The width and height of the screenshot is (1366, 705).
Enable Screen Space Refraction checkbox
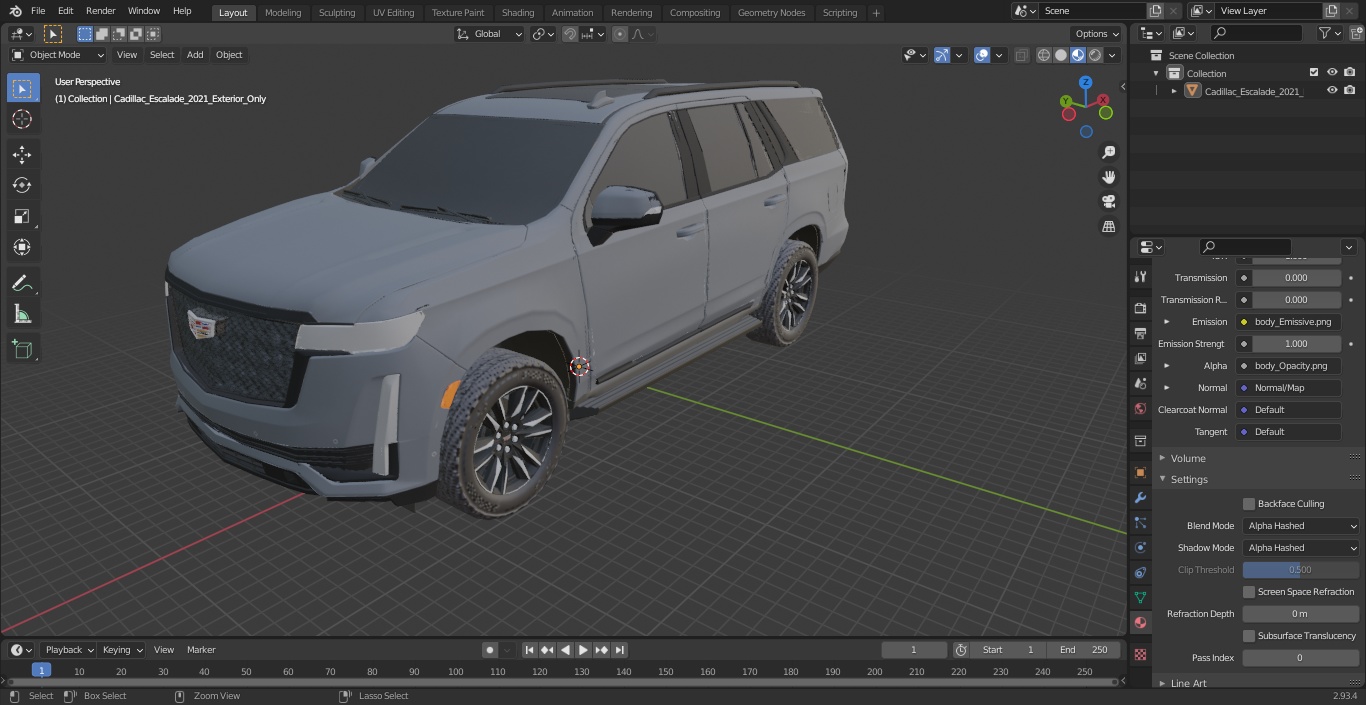click(x=1249, y=592)
